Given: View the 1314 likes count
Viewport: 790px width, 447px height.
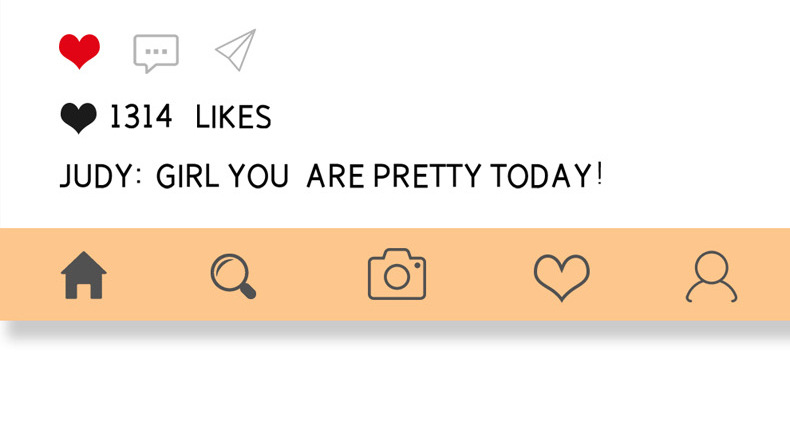Looking at the screenshot, I should point(190,118).
